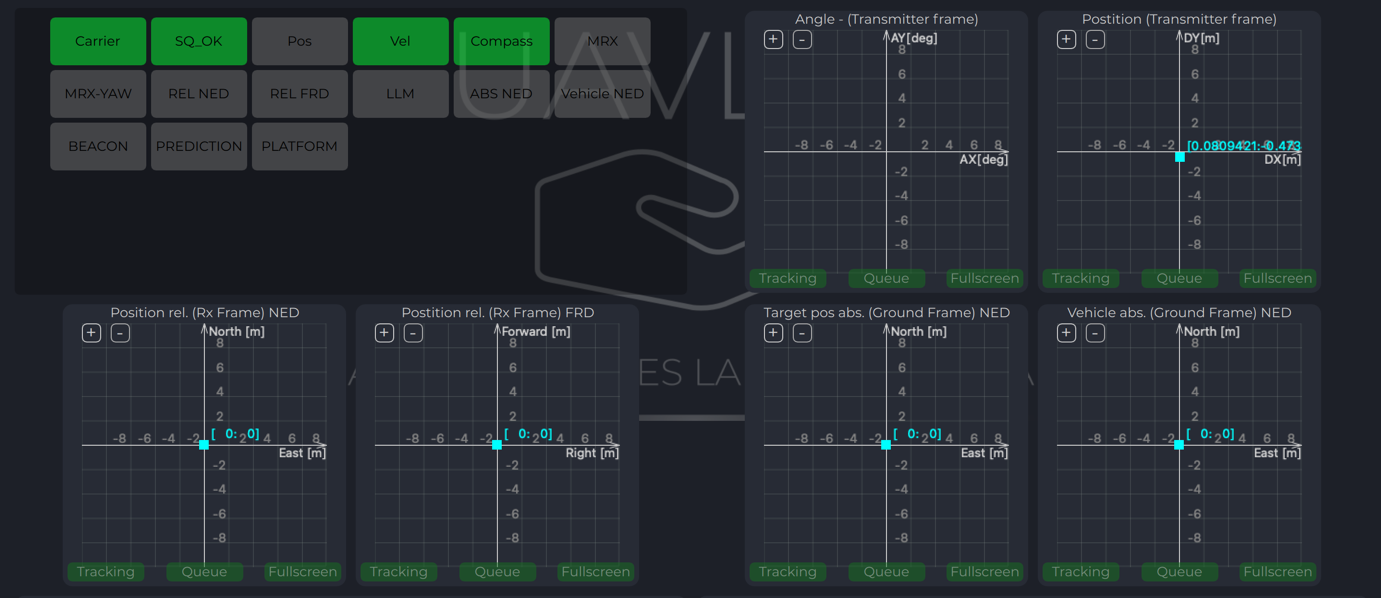The width and height of the screenshot is (1381, 598).
Task: Select cyan marker in Position rel. NED plot
Action: point(204,445)
